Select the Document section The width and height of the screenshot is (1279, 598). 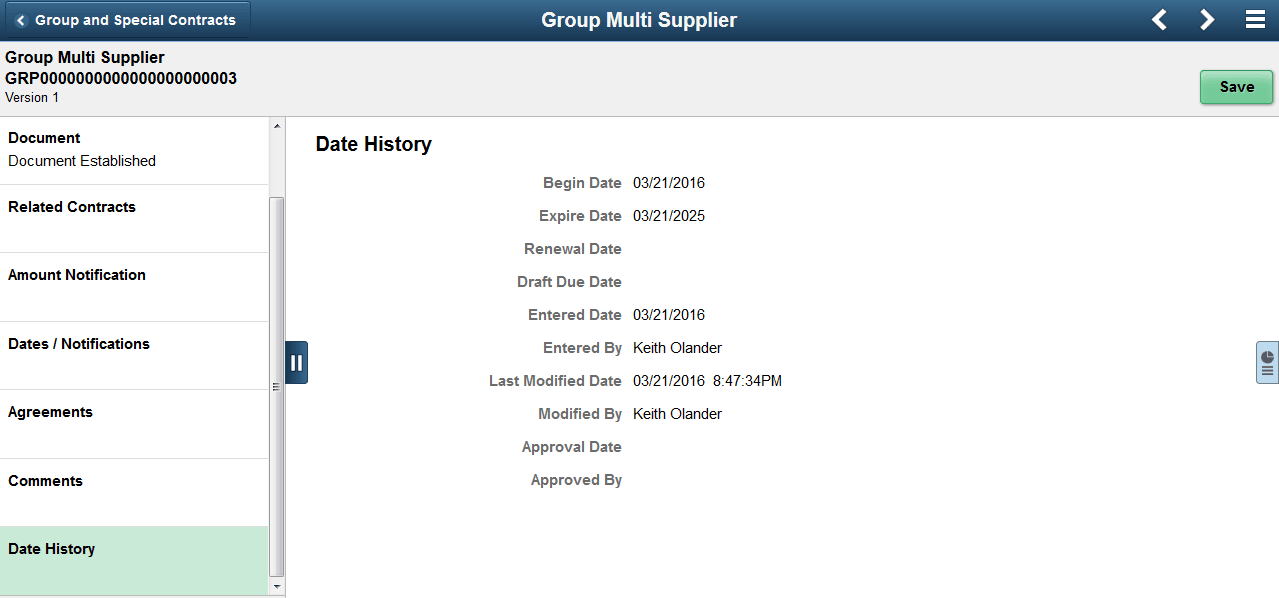[x=43, y=137]
